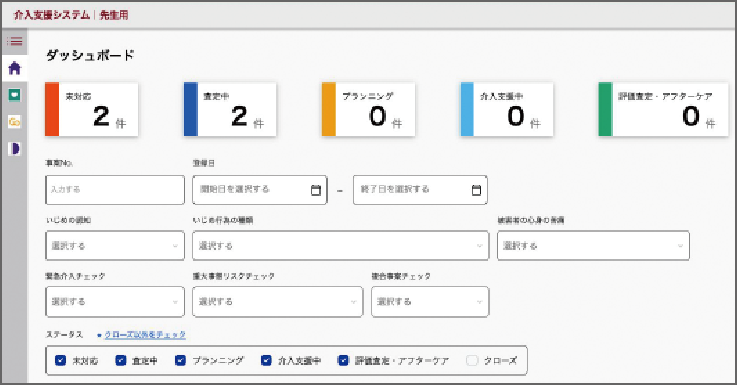Select the orange プランニング summary card

[368, 110]
